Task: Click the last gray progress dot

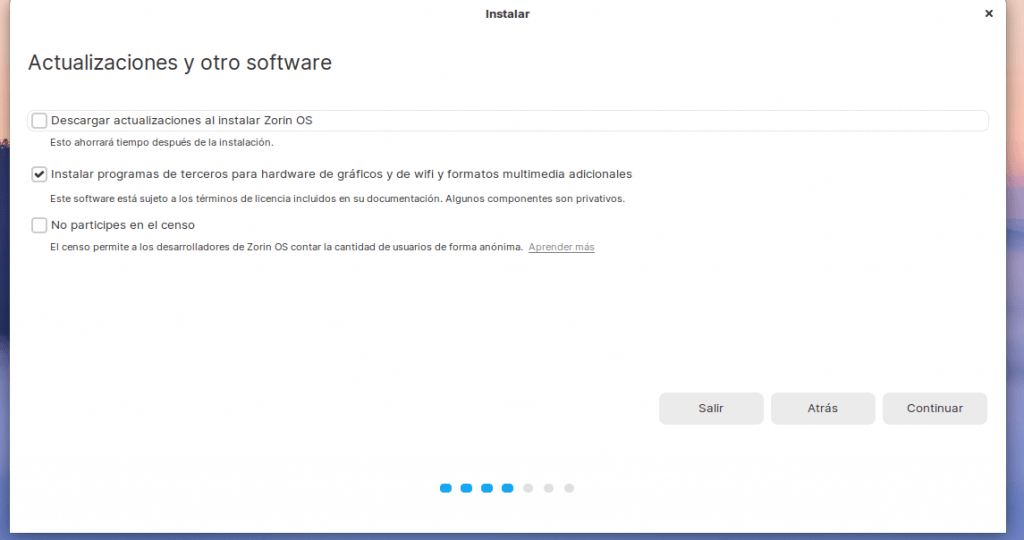Action: click(569, 488)
